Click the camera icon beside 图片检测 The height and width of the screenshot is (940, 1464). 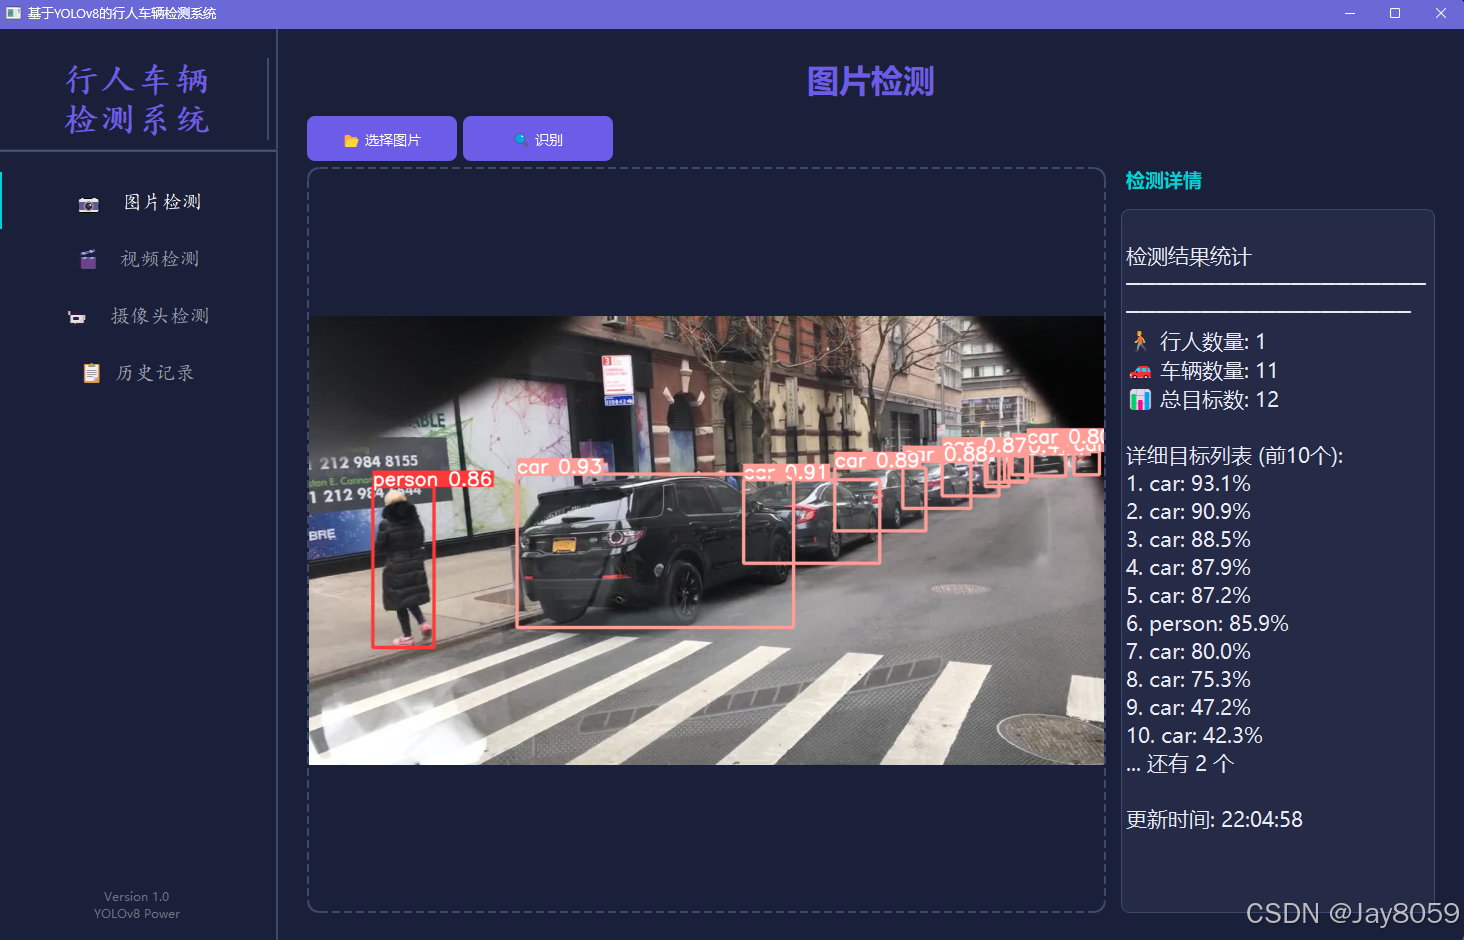89,204
